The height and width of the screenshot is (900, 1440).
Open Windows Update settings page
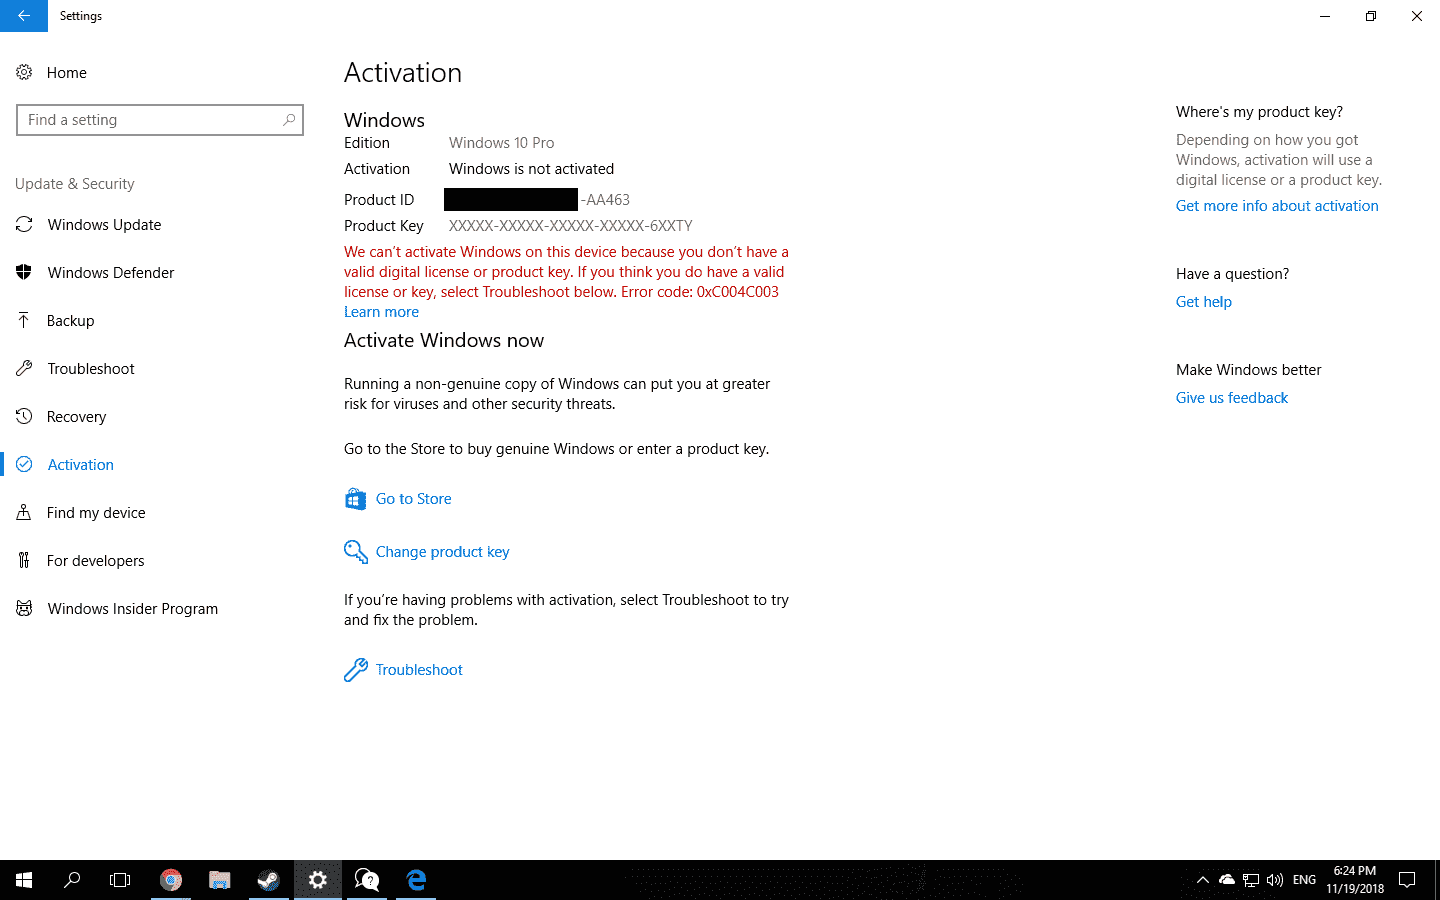point(104,225)
